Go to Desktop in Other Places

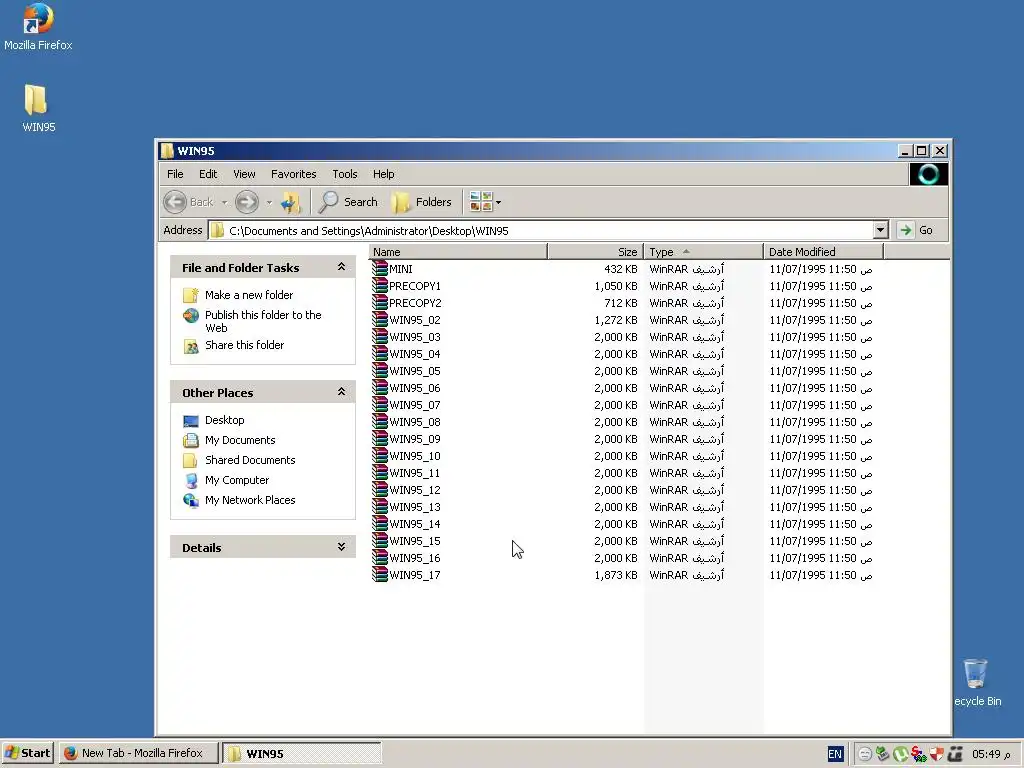[225, 420]
